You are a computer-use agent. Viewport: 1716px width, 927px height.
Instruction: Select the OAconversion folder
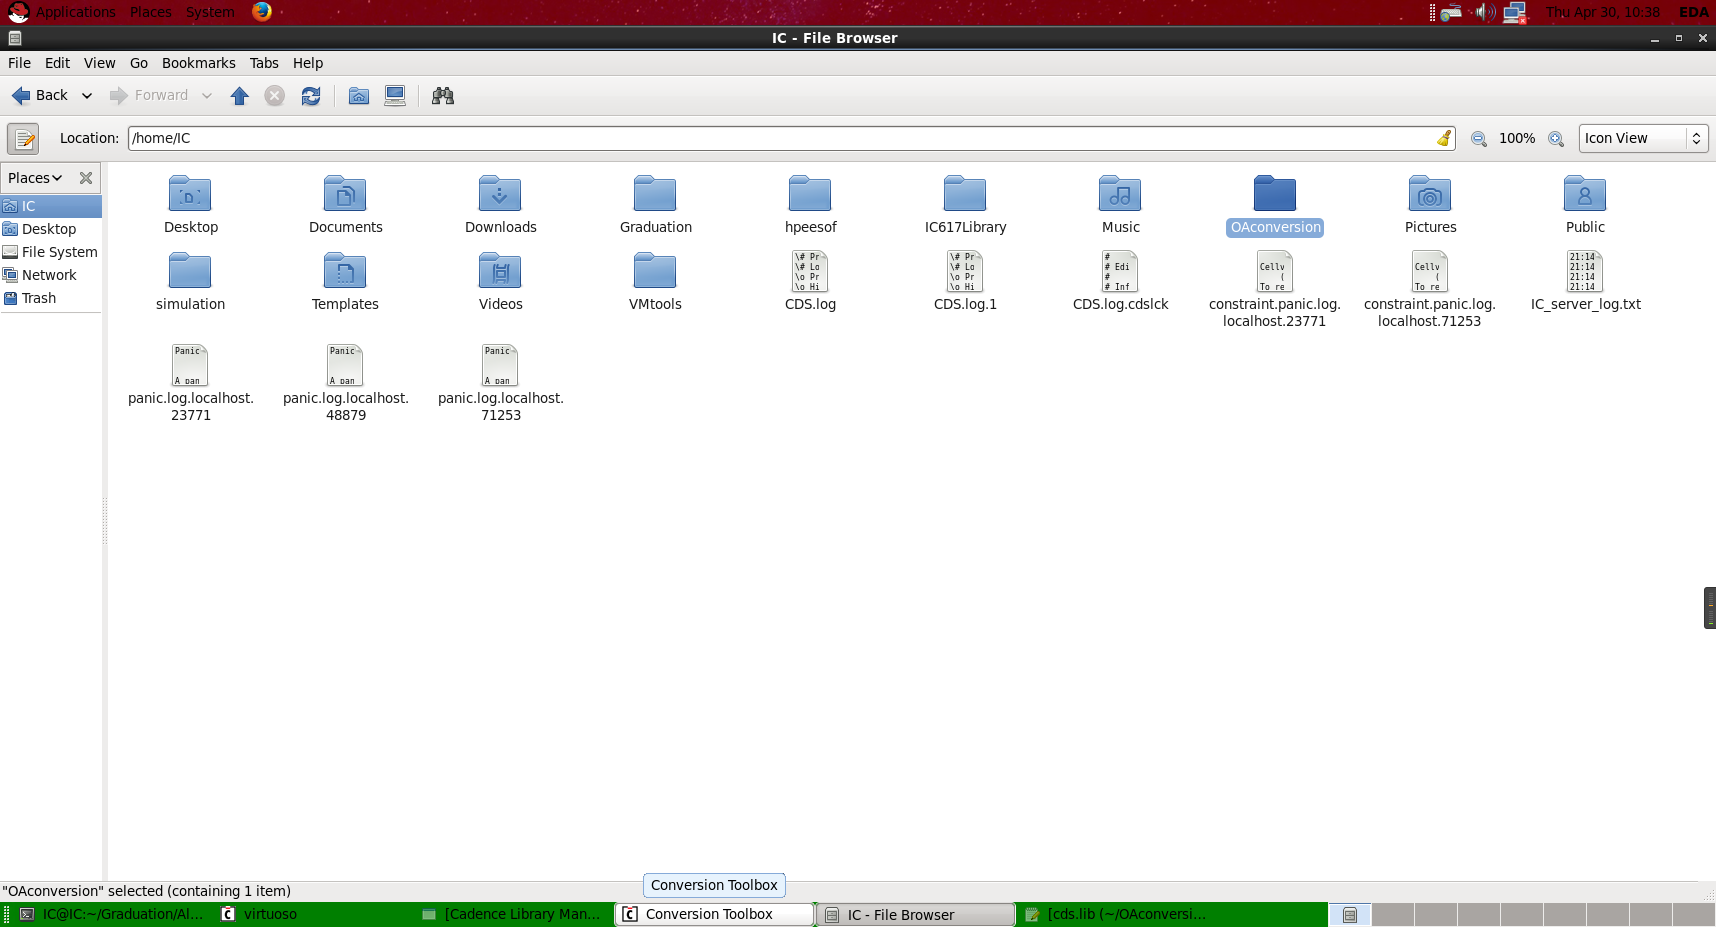(x=1274, y=194)
